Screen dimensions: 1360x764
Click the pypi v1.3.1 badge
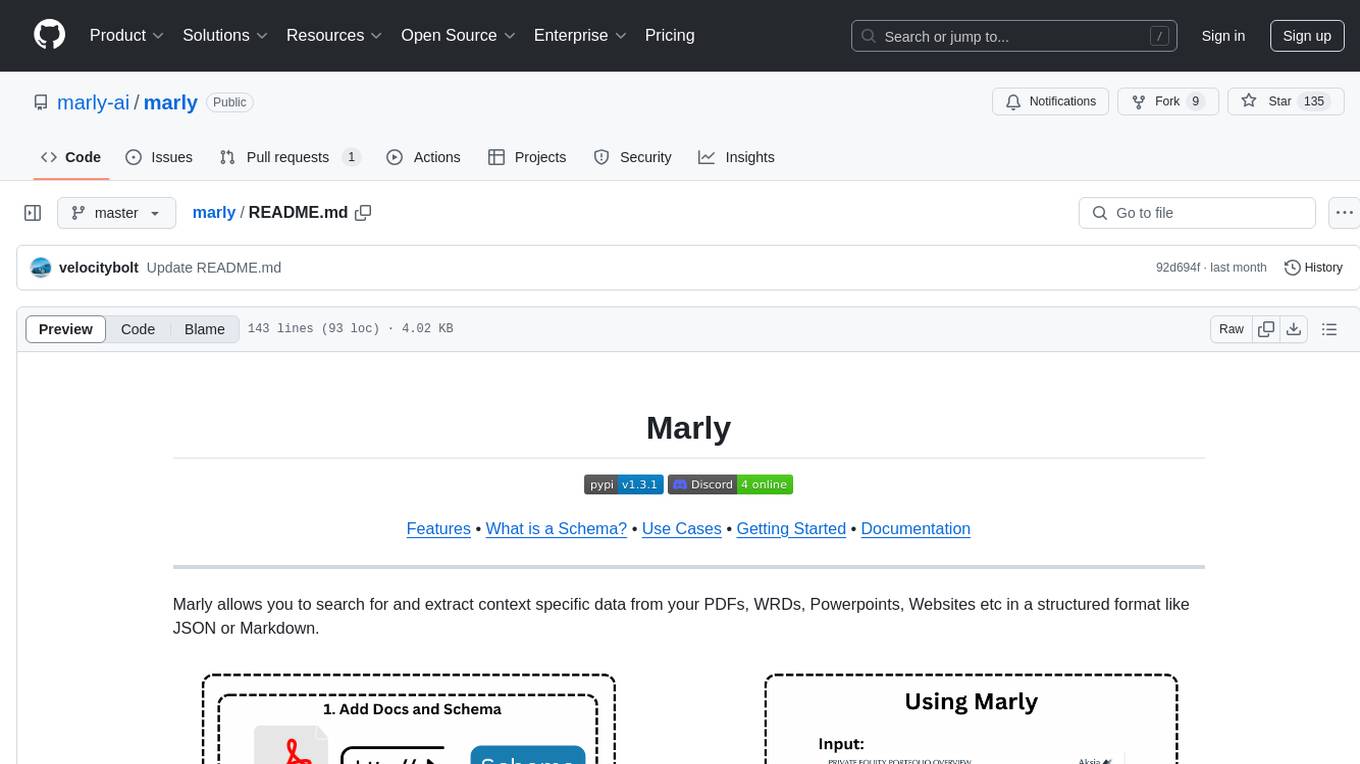pos(623,484)
